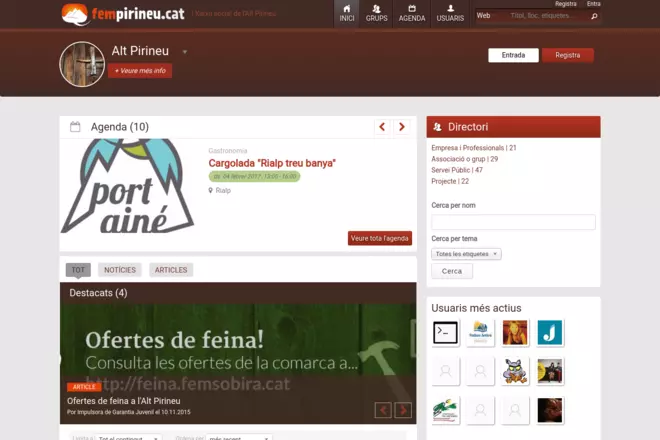Open the GRUPS navigation item

coord(376,13)
